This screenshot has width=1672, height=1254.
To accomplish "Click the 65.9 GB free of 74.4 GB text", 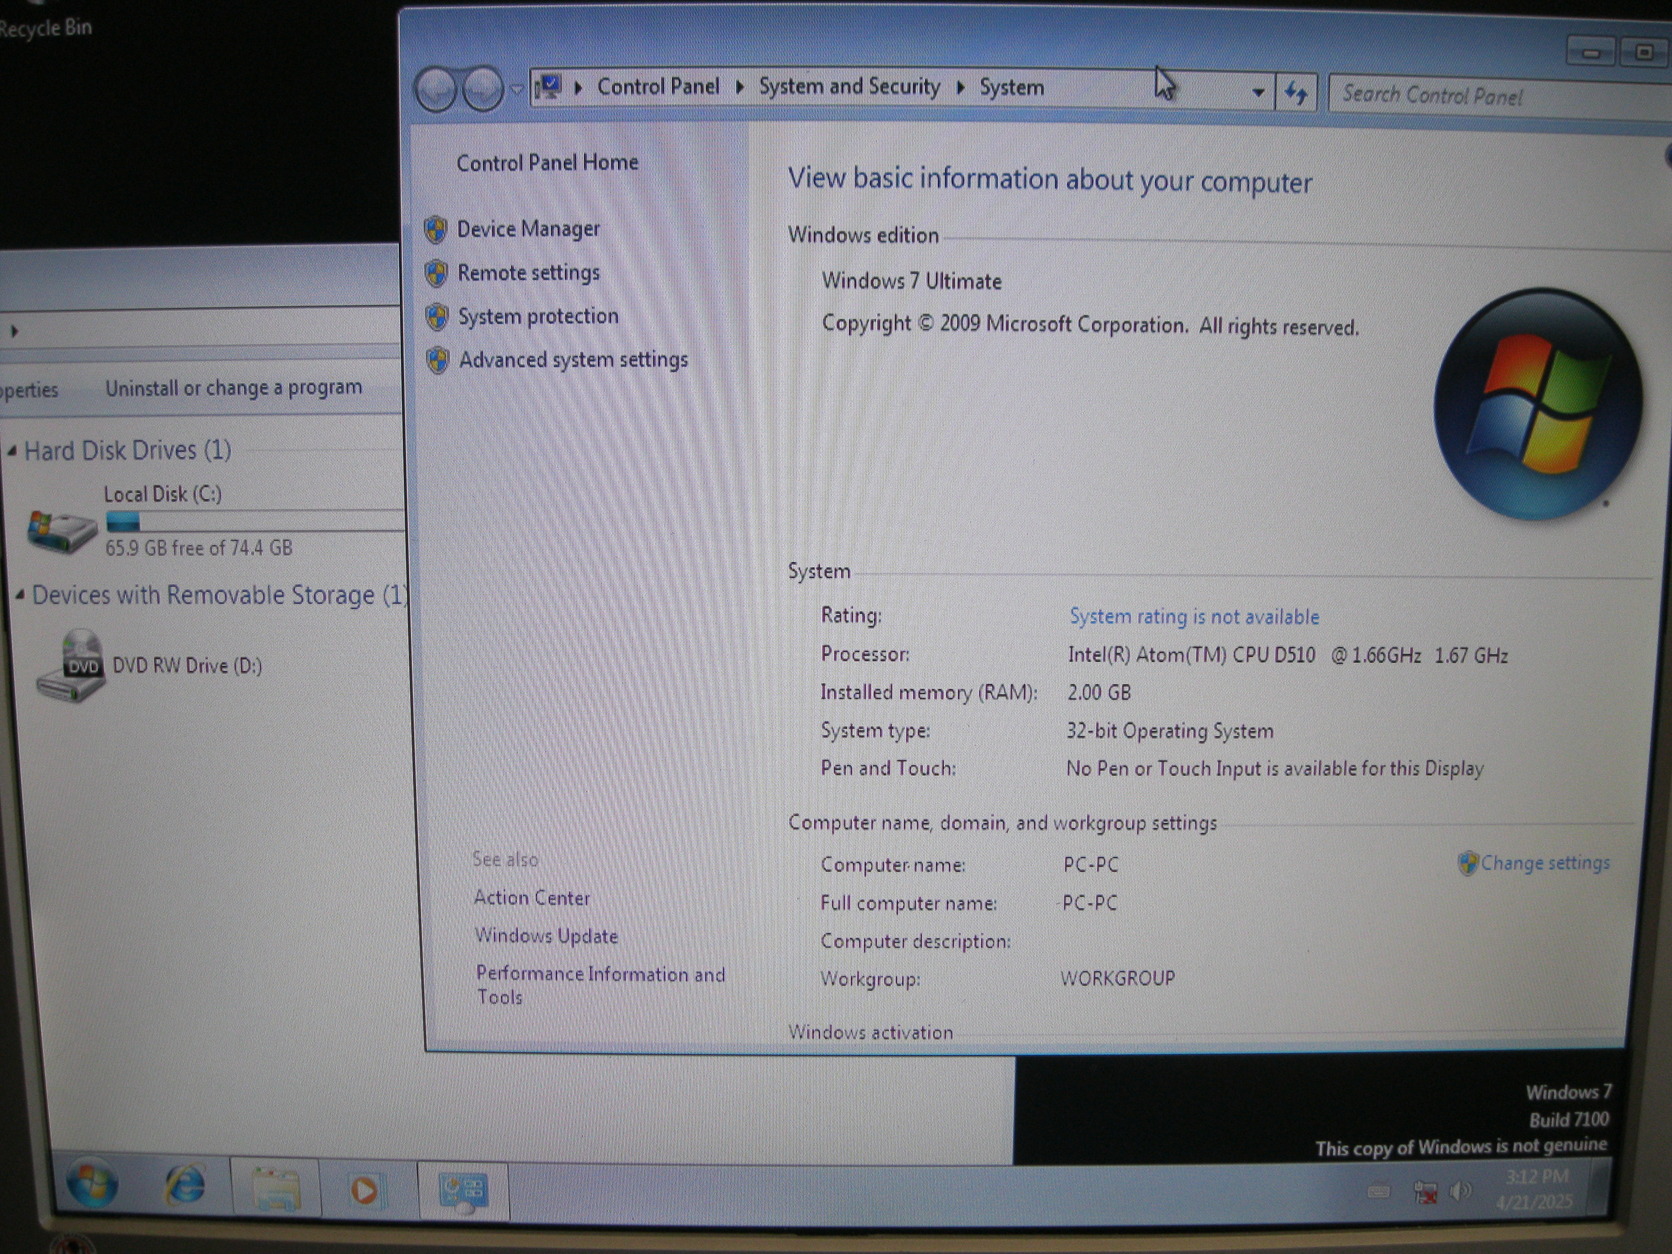I will (199, 548).
